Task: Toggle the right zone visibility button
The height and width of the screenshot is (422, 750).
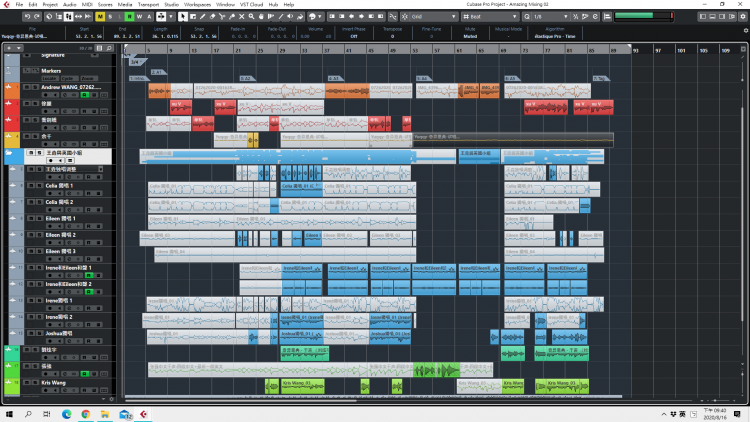Action: 722,17
